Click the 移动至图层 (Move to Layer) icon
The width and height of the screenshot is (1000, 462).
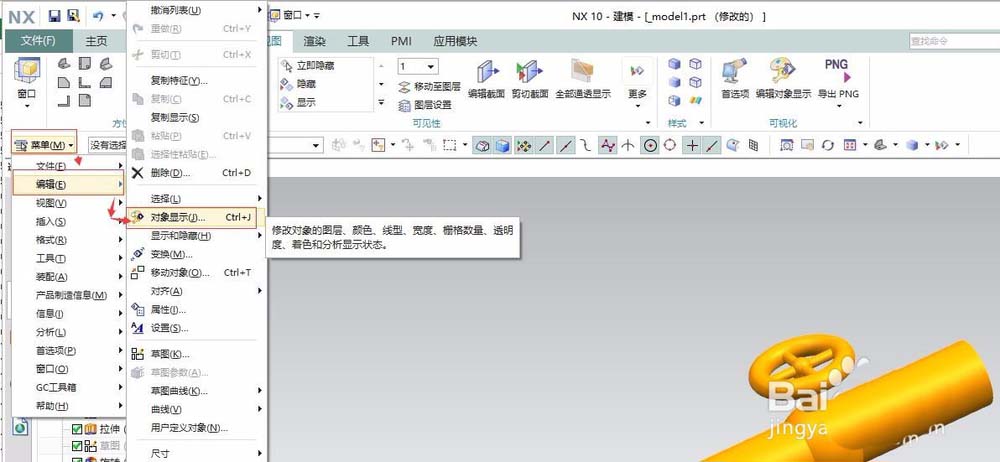click(404, 87)
